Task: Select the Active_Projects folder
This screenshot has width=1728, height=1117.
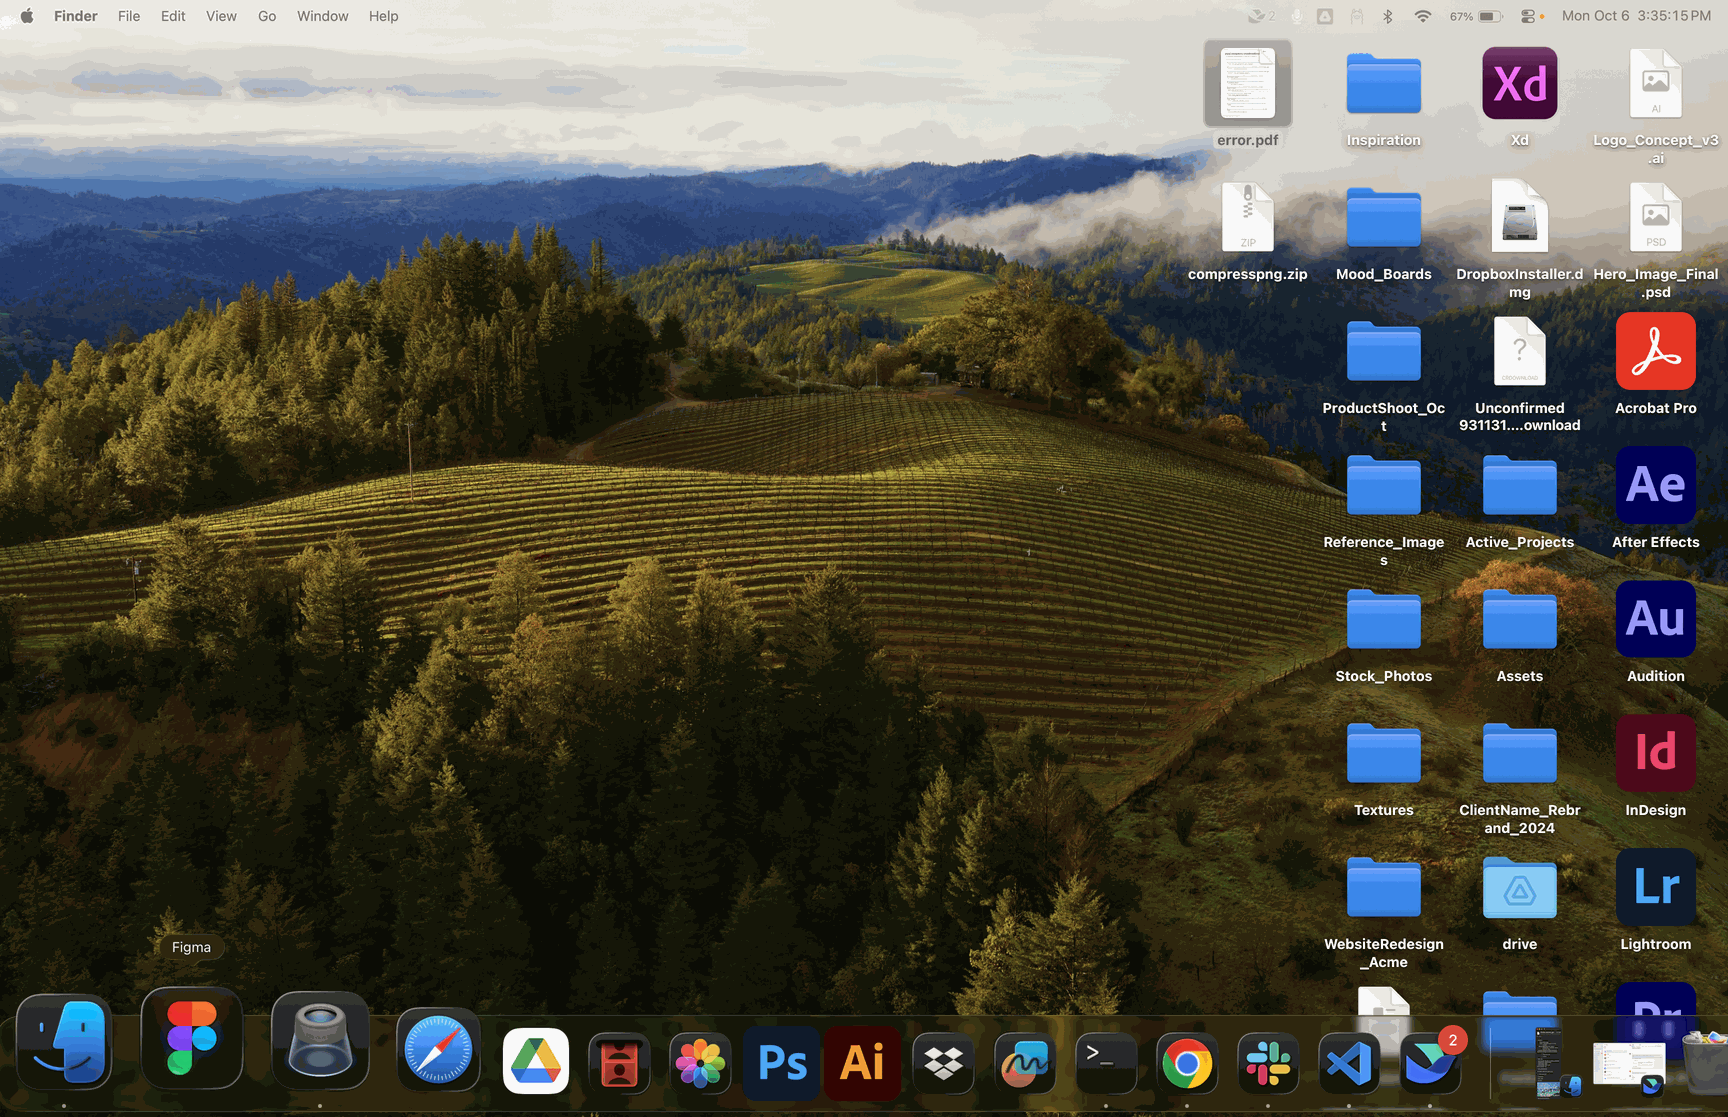Action: 1519,486
